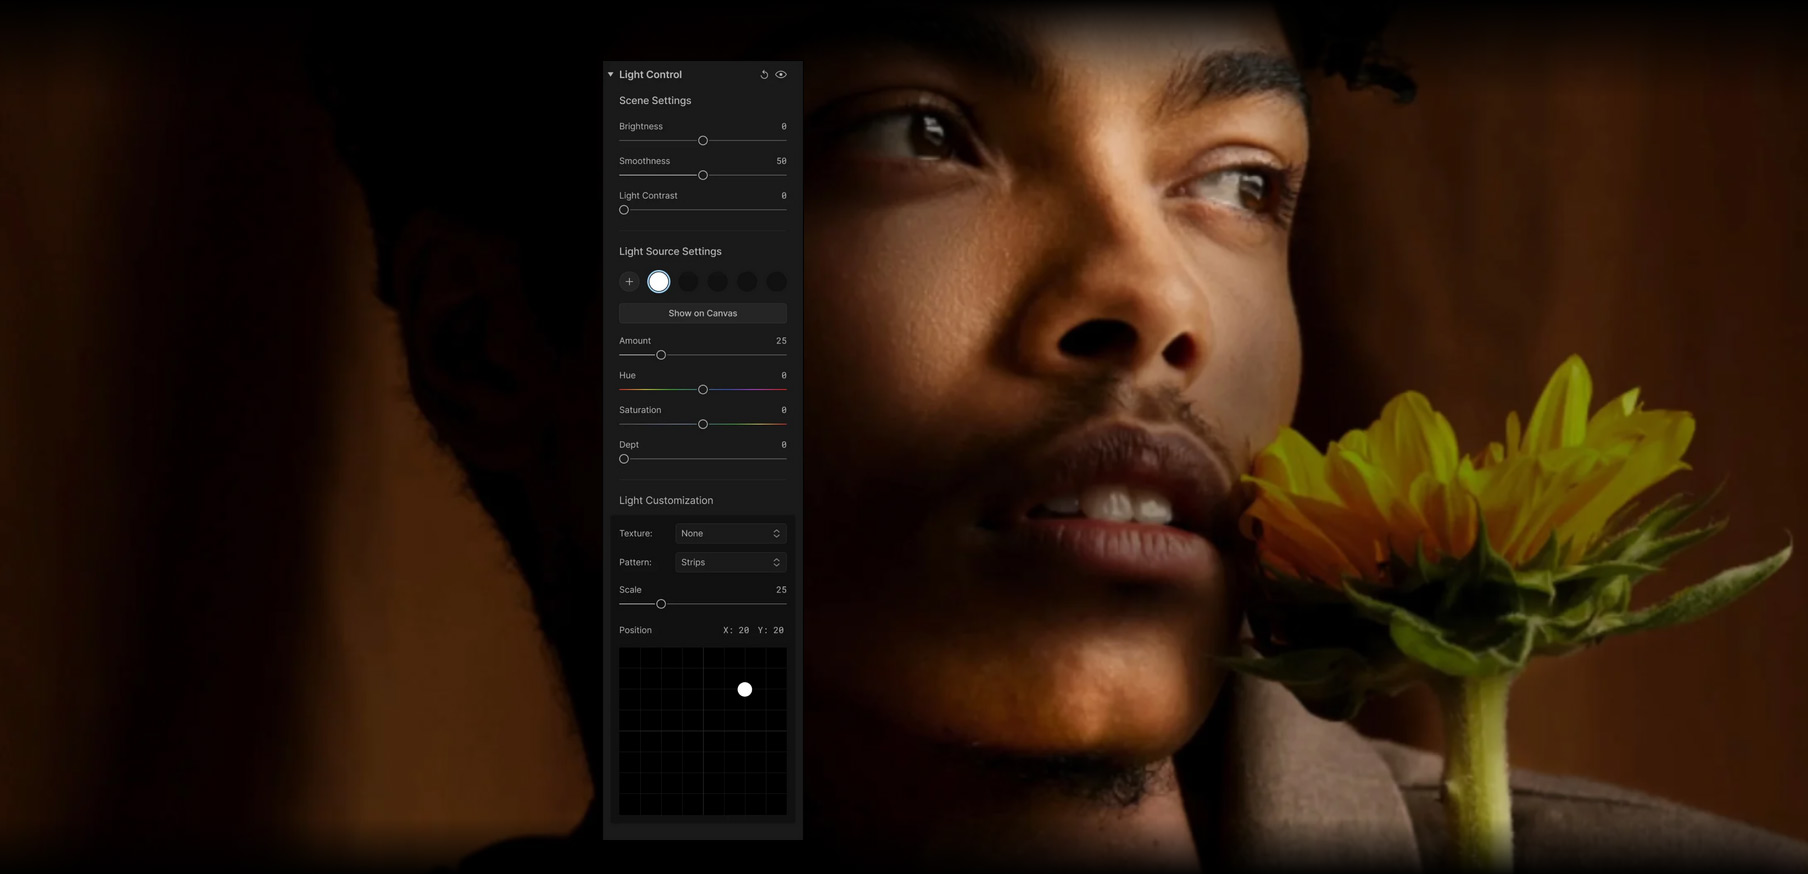
Task: Click the Amount value 25
Action: click(781, 341)
